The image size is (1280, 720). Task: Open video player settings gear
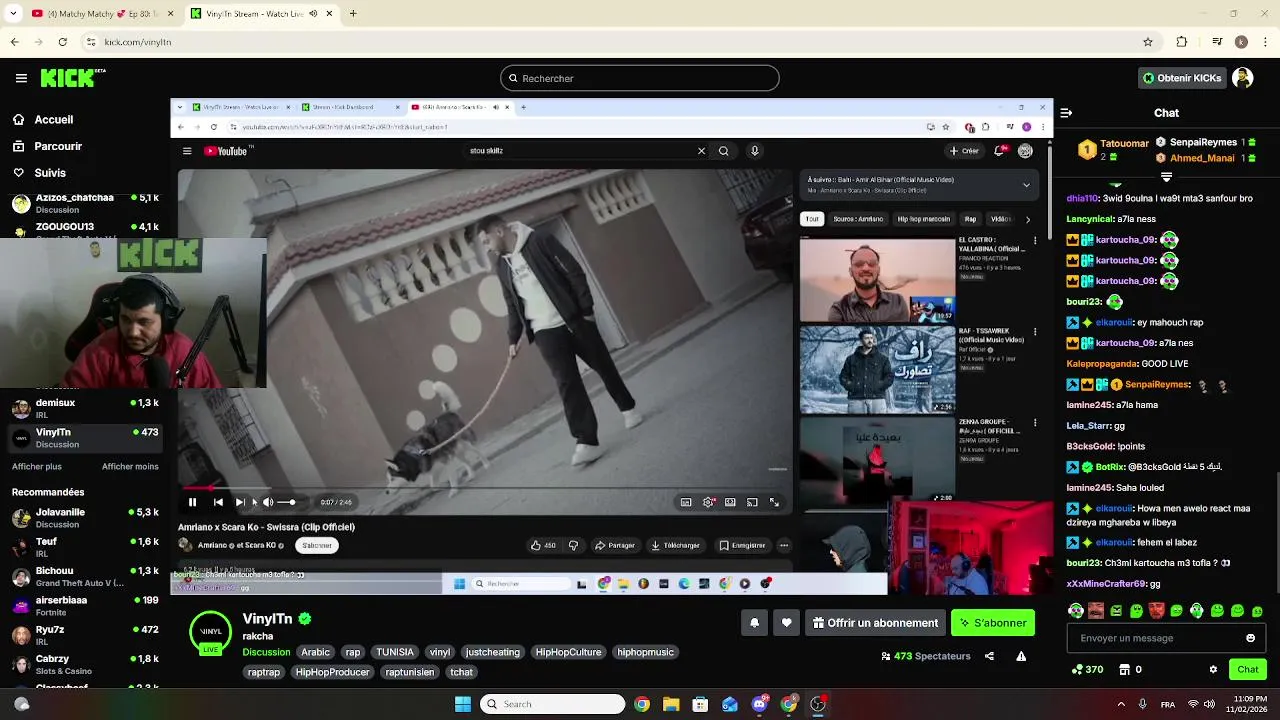click(708, 502)
